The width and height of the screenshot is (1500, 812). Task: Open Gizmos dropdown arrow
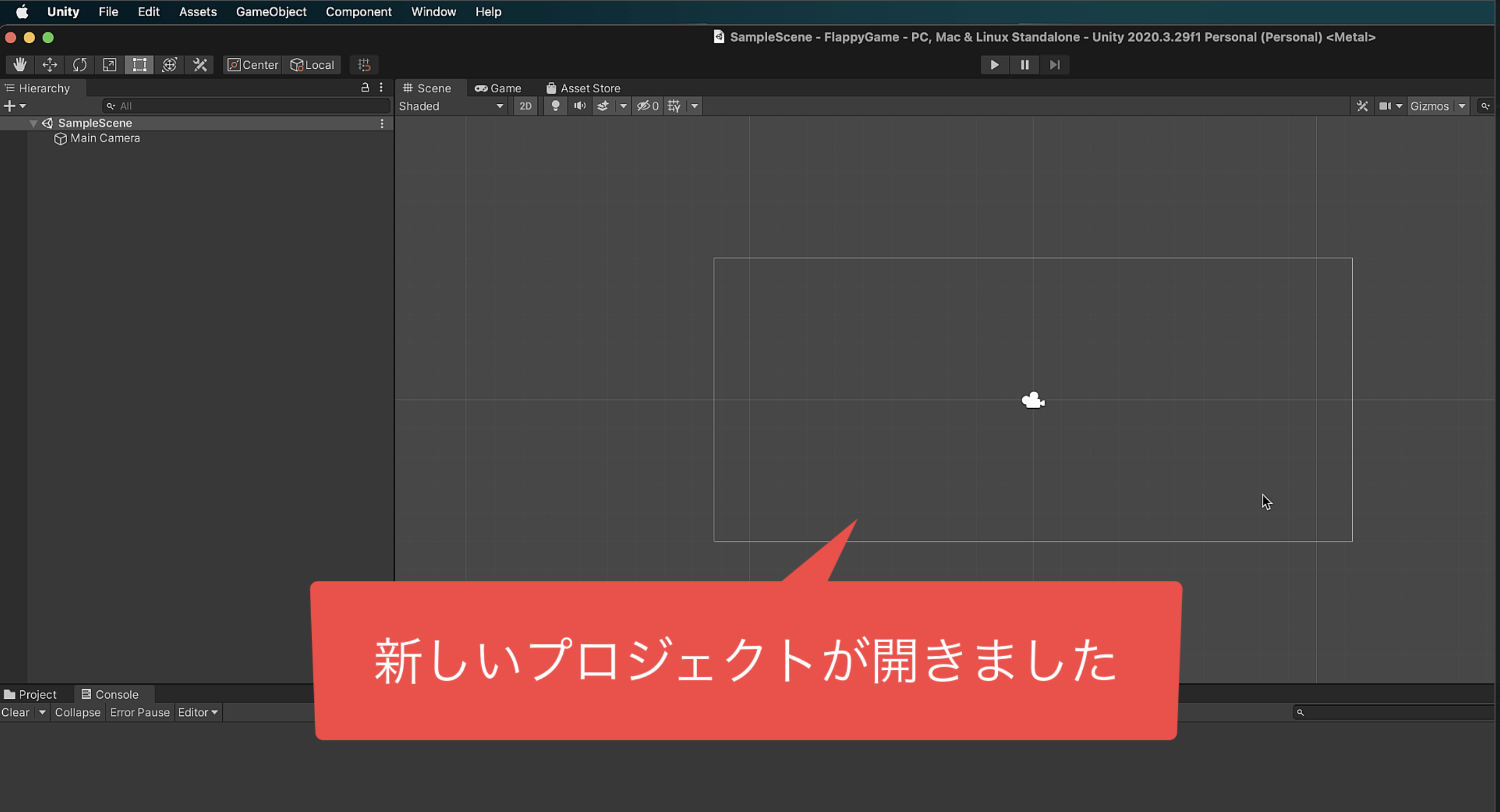click(x=1462, y=106)
